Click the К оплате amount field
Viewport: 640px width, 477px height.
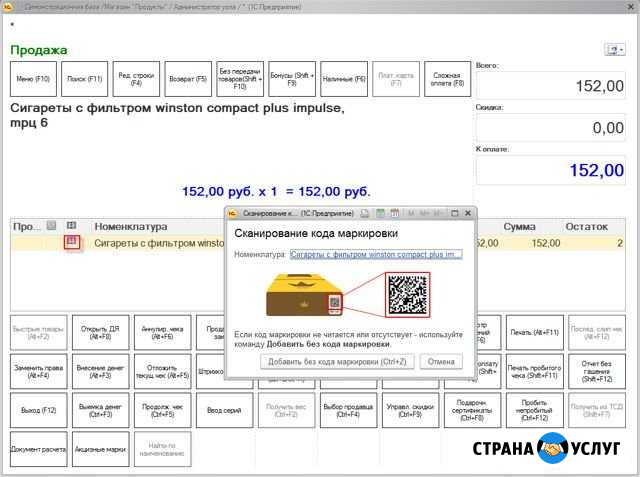[x=551, y=170]
